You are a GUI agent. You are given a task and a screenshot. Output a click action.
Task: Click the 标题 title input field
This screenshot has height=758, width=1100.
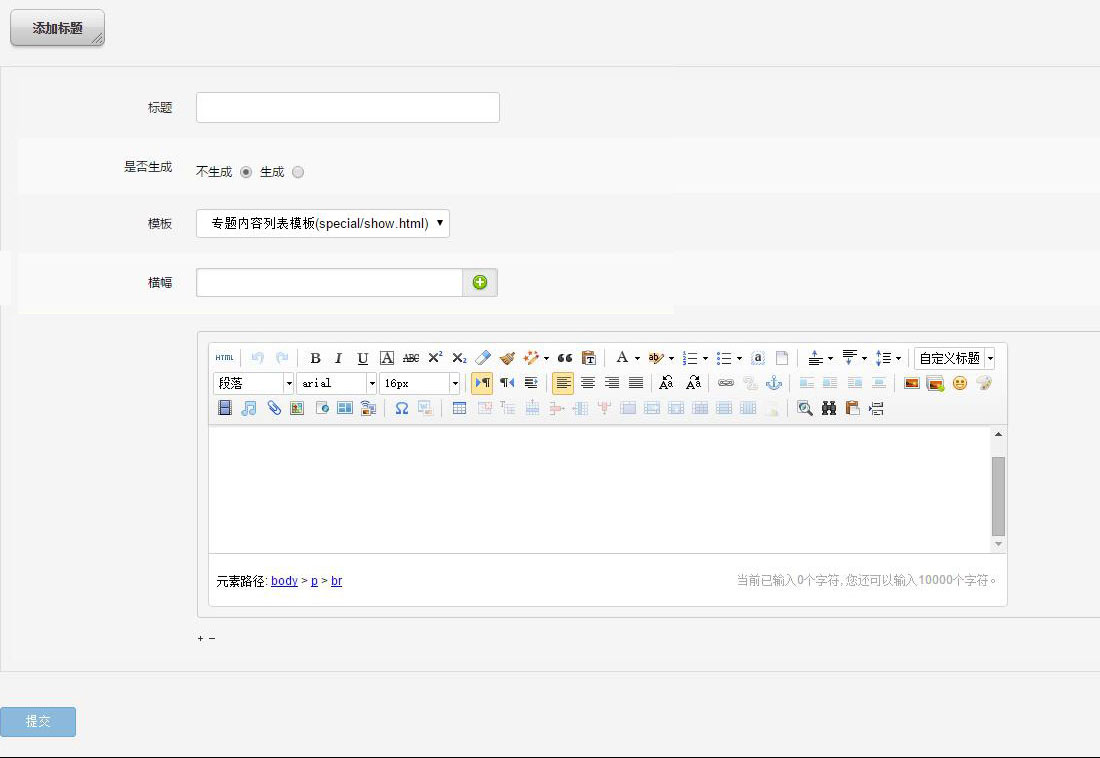(347, 107)
